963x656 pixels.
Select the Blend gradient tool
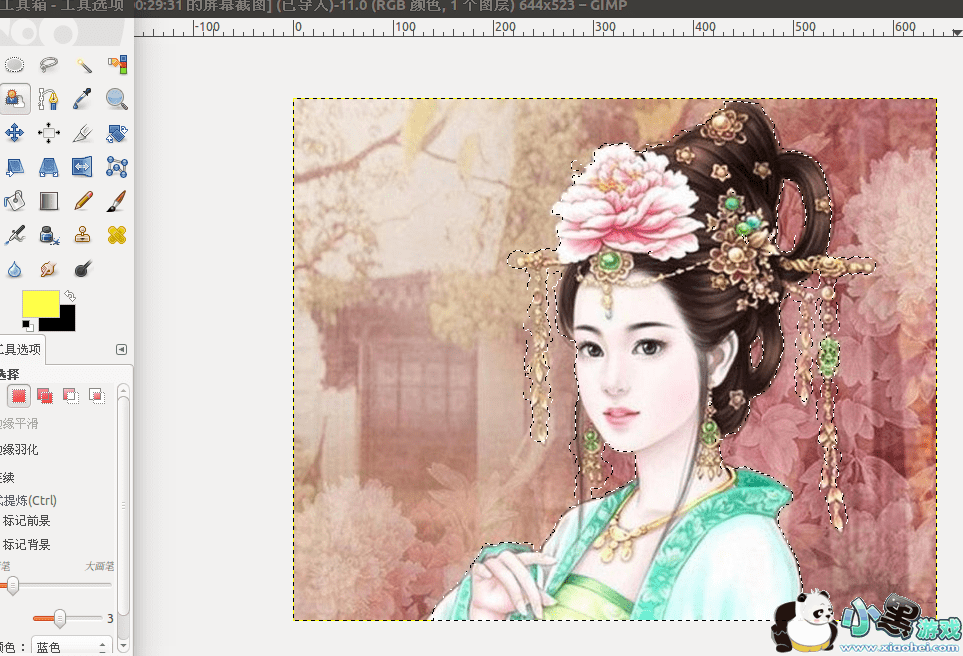pos(49,201)
